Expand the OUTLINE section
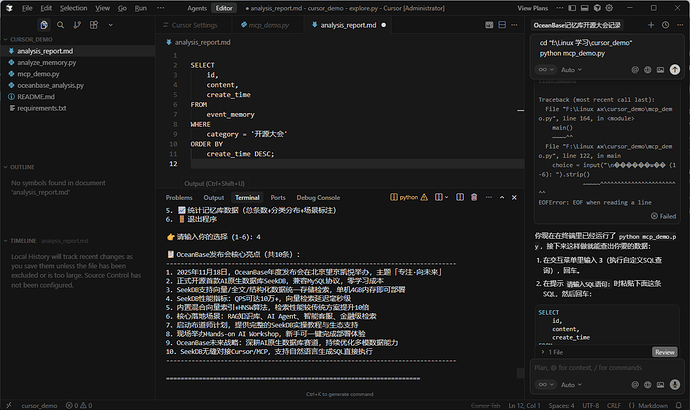The image size is (690, 410). [21, 167]
